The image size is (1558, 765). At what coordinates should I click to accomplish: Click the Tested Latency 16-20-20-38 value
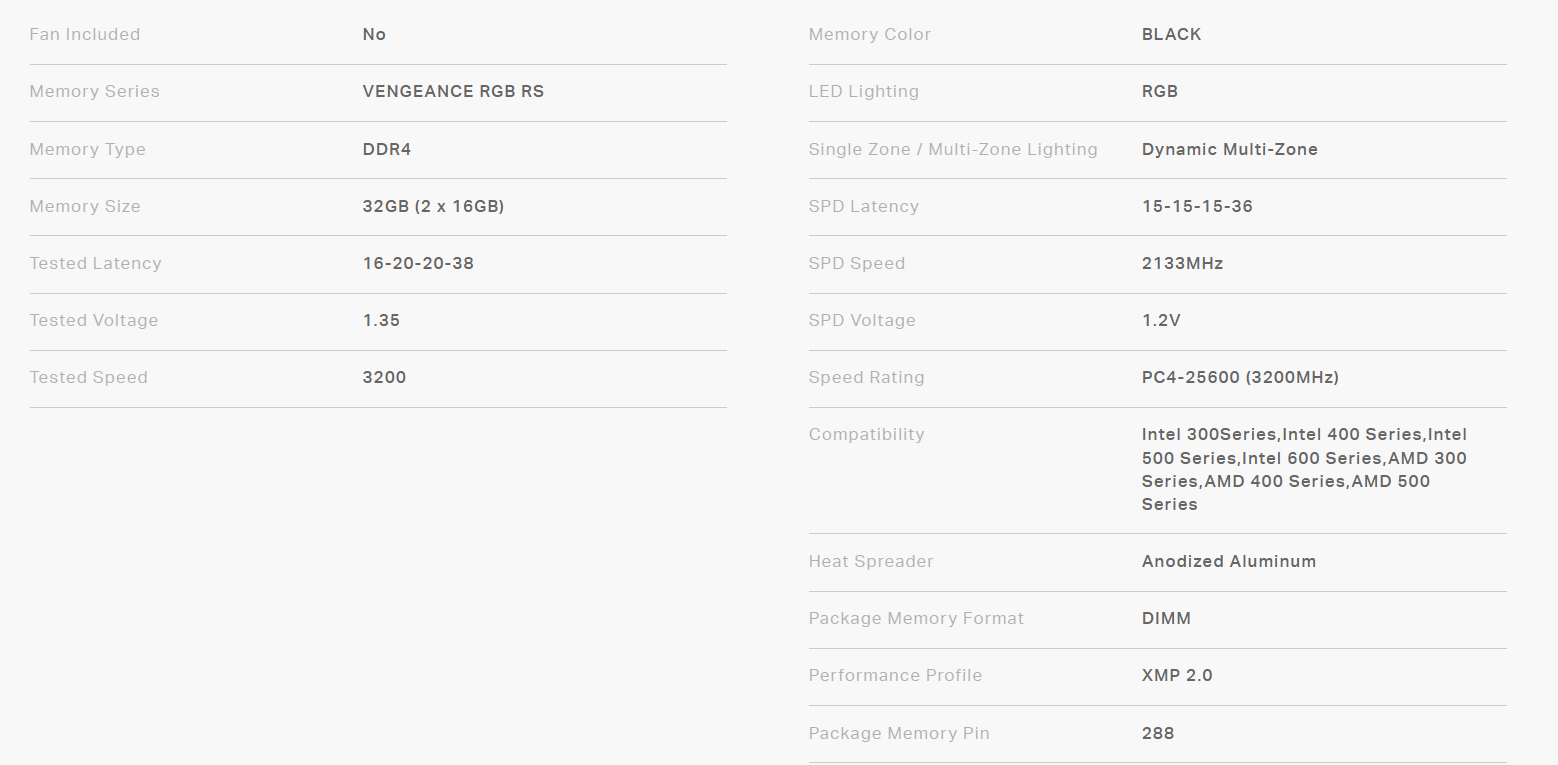[x=418, y=263]
